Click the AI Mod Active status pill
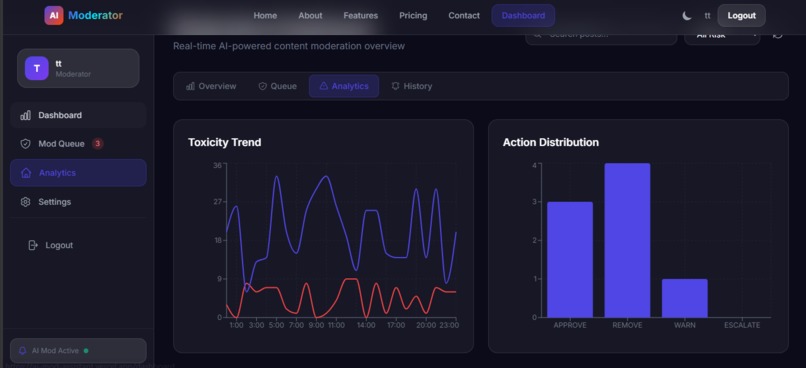The height and width of the screenshot is (368, 806). pos(78,351)
